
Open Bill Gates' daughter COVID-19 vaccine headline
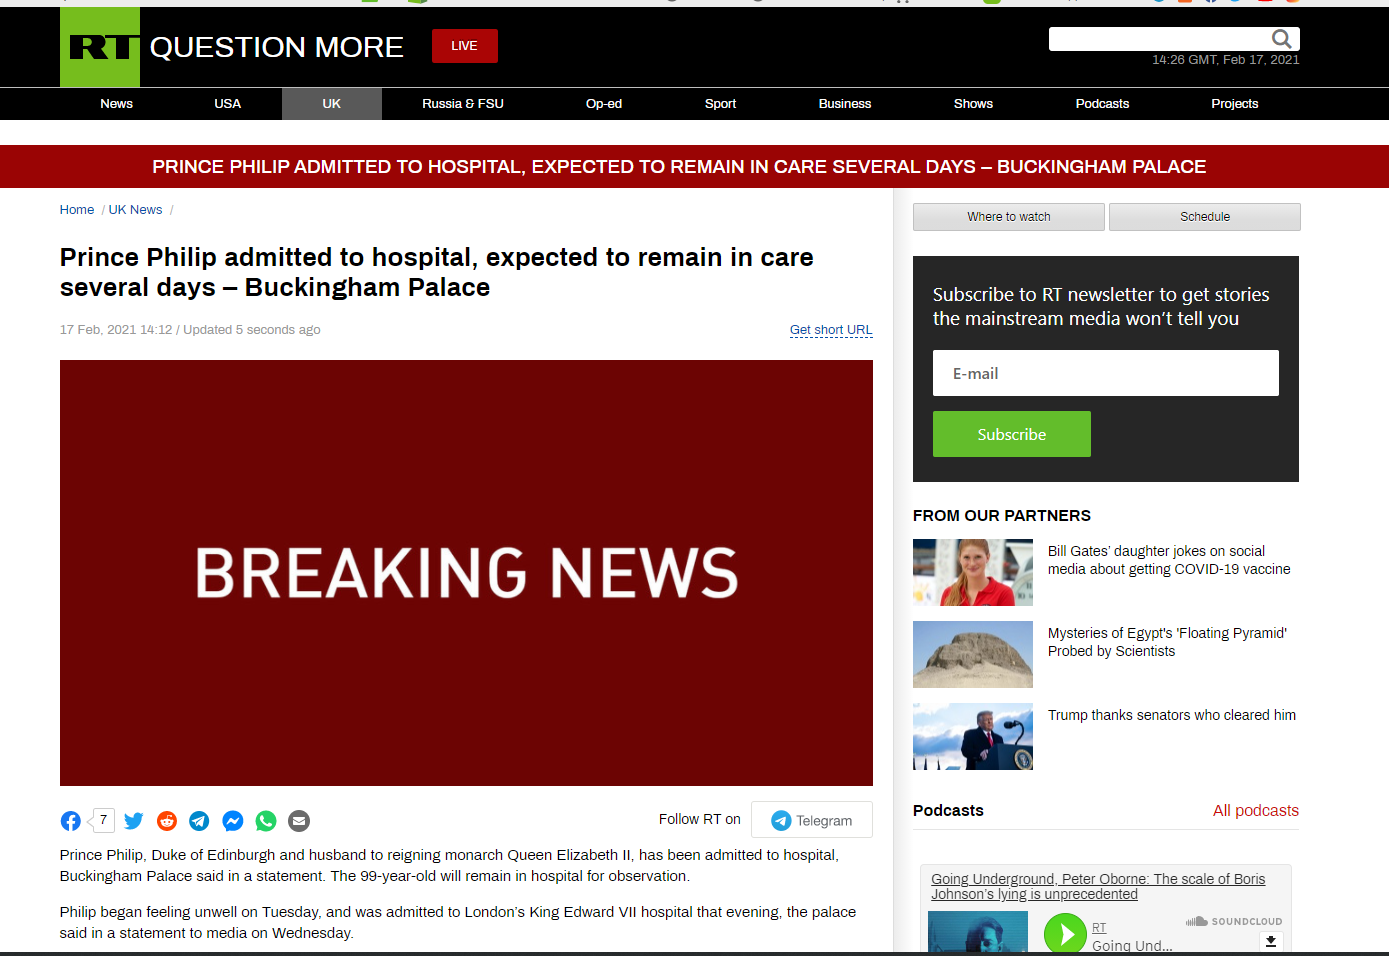click(x=1169, y=560)
